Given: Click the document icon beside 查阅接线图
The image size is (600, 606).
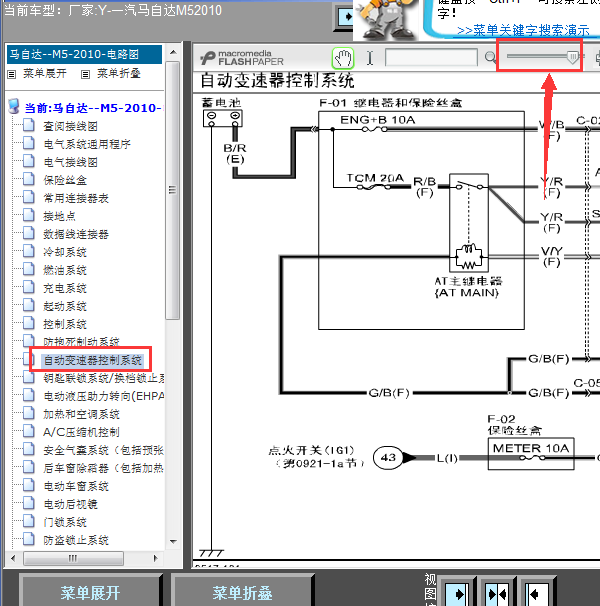Looking at the screenshot, I should (x=28, y=125).
